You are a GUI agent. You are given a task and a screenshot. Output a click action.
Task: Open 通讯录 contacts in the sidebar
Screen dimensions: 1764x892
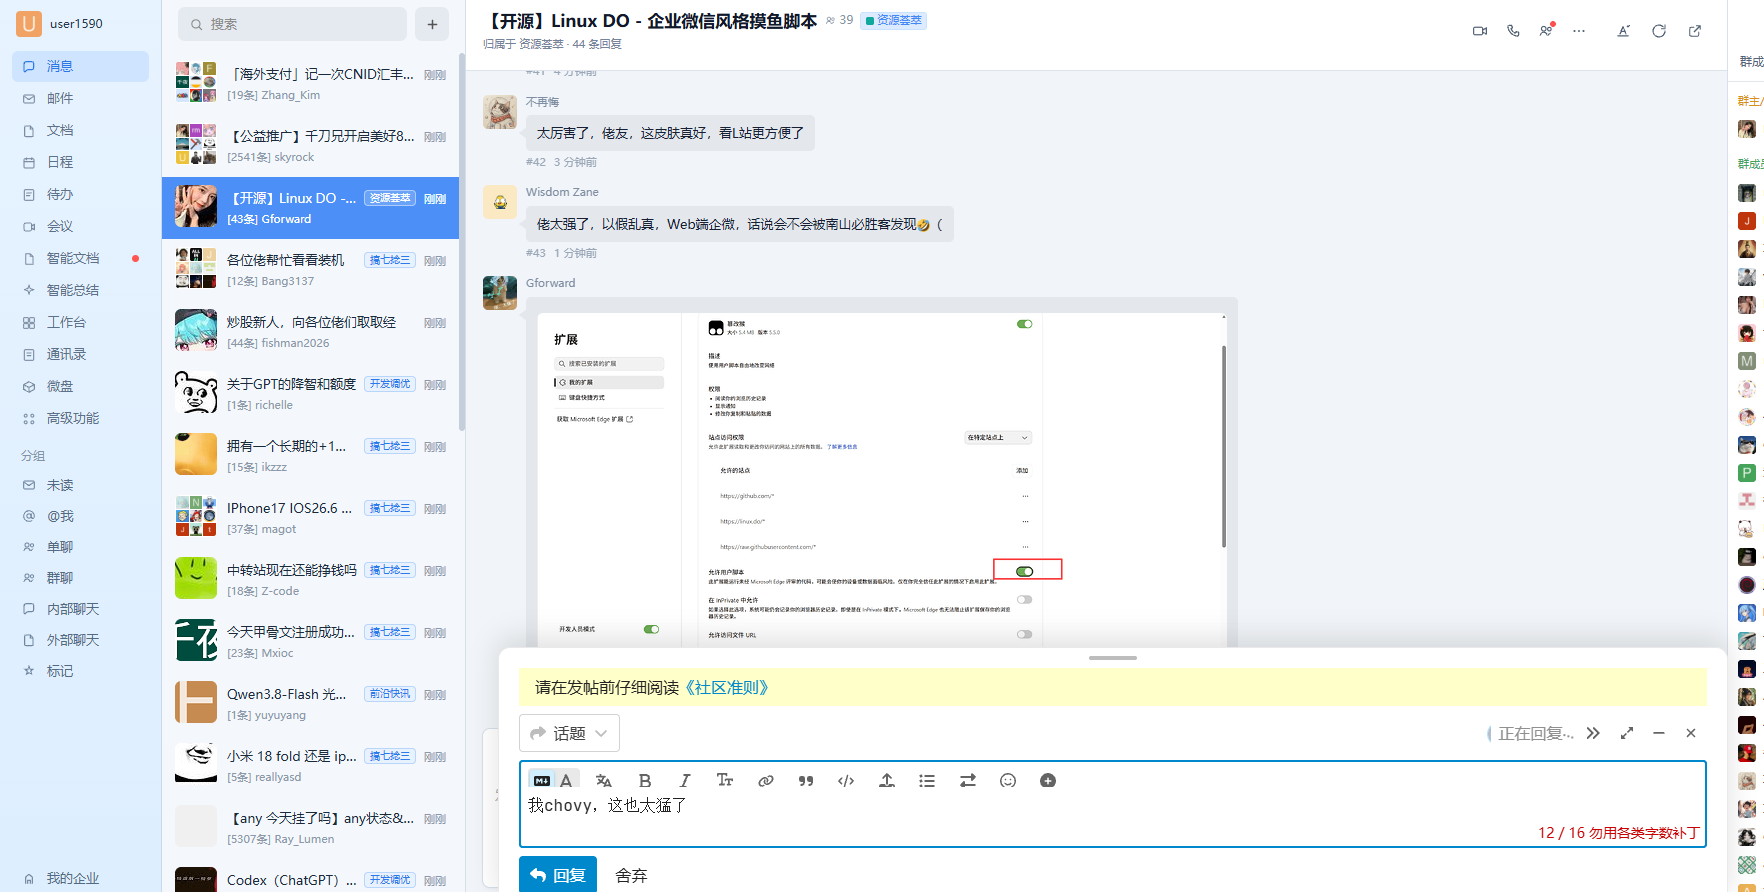click(80, 354)
